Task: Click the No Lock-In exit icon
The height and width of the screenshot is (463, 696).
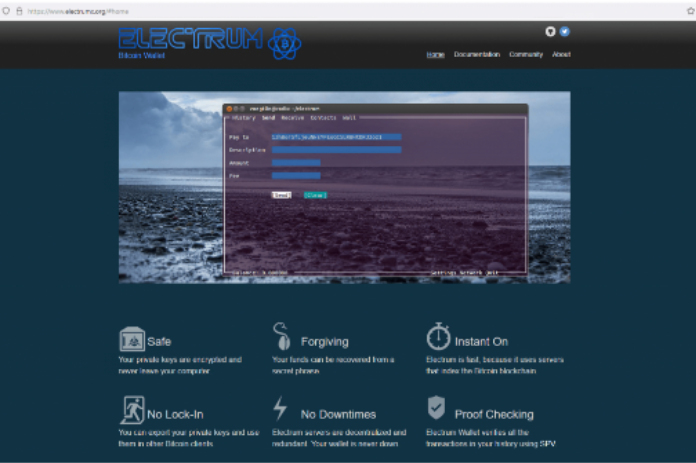Action: [x=132, y=410]
